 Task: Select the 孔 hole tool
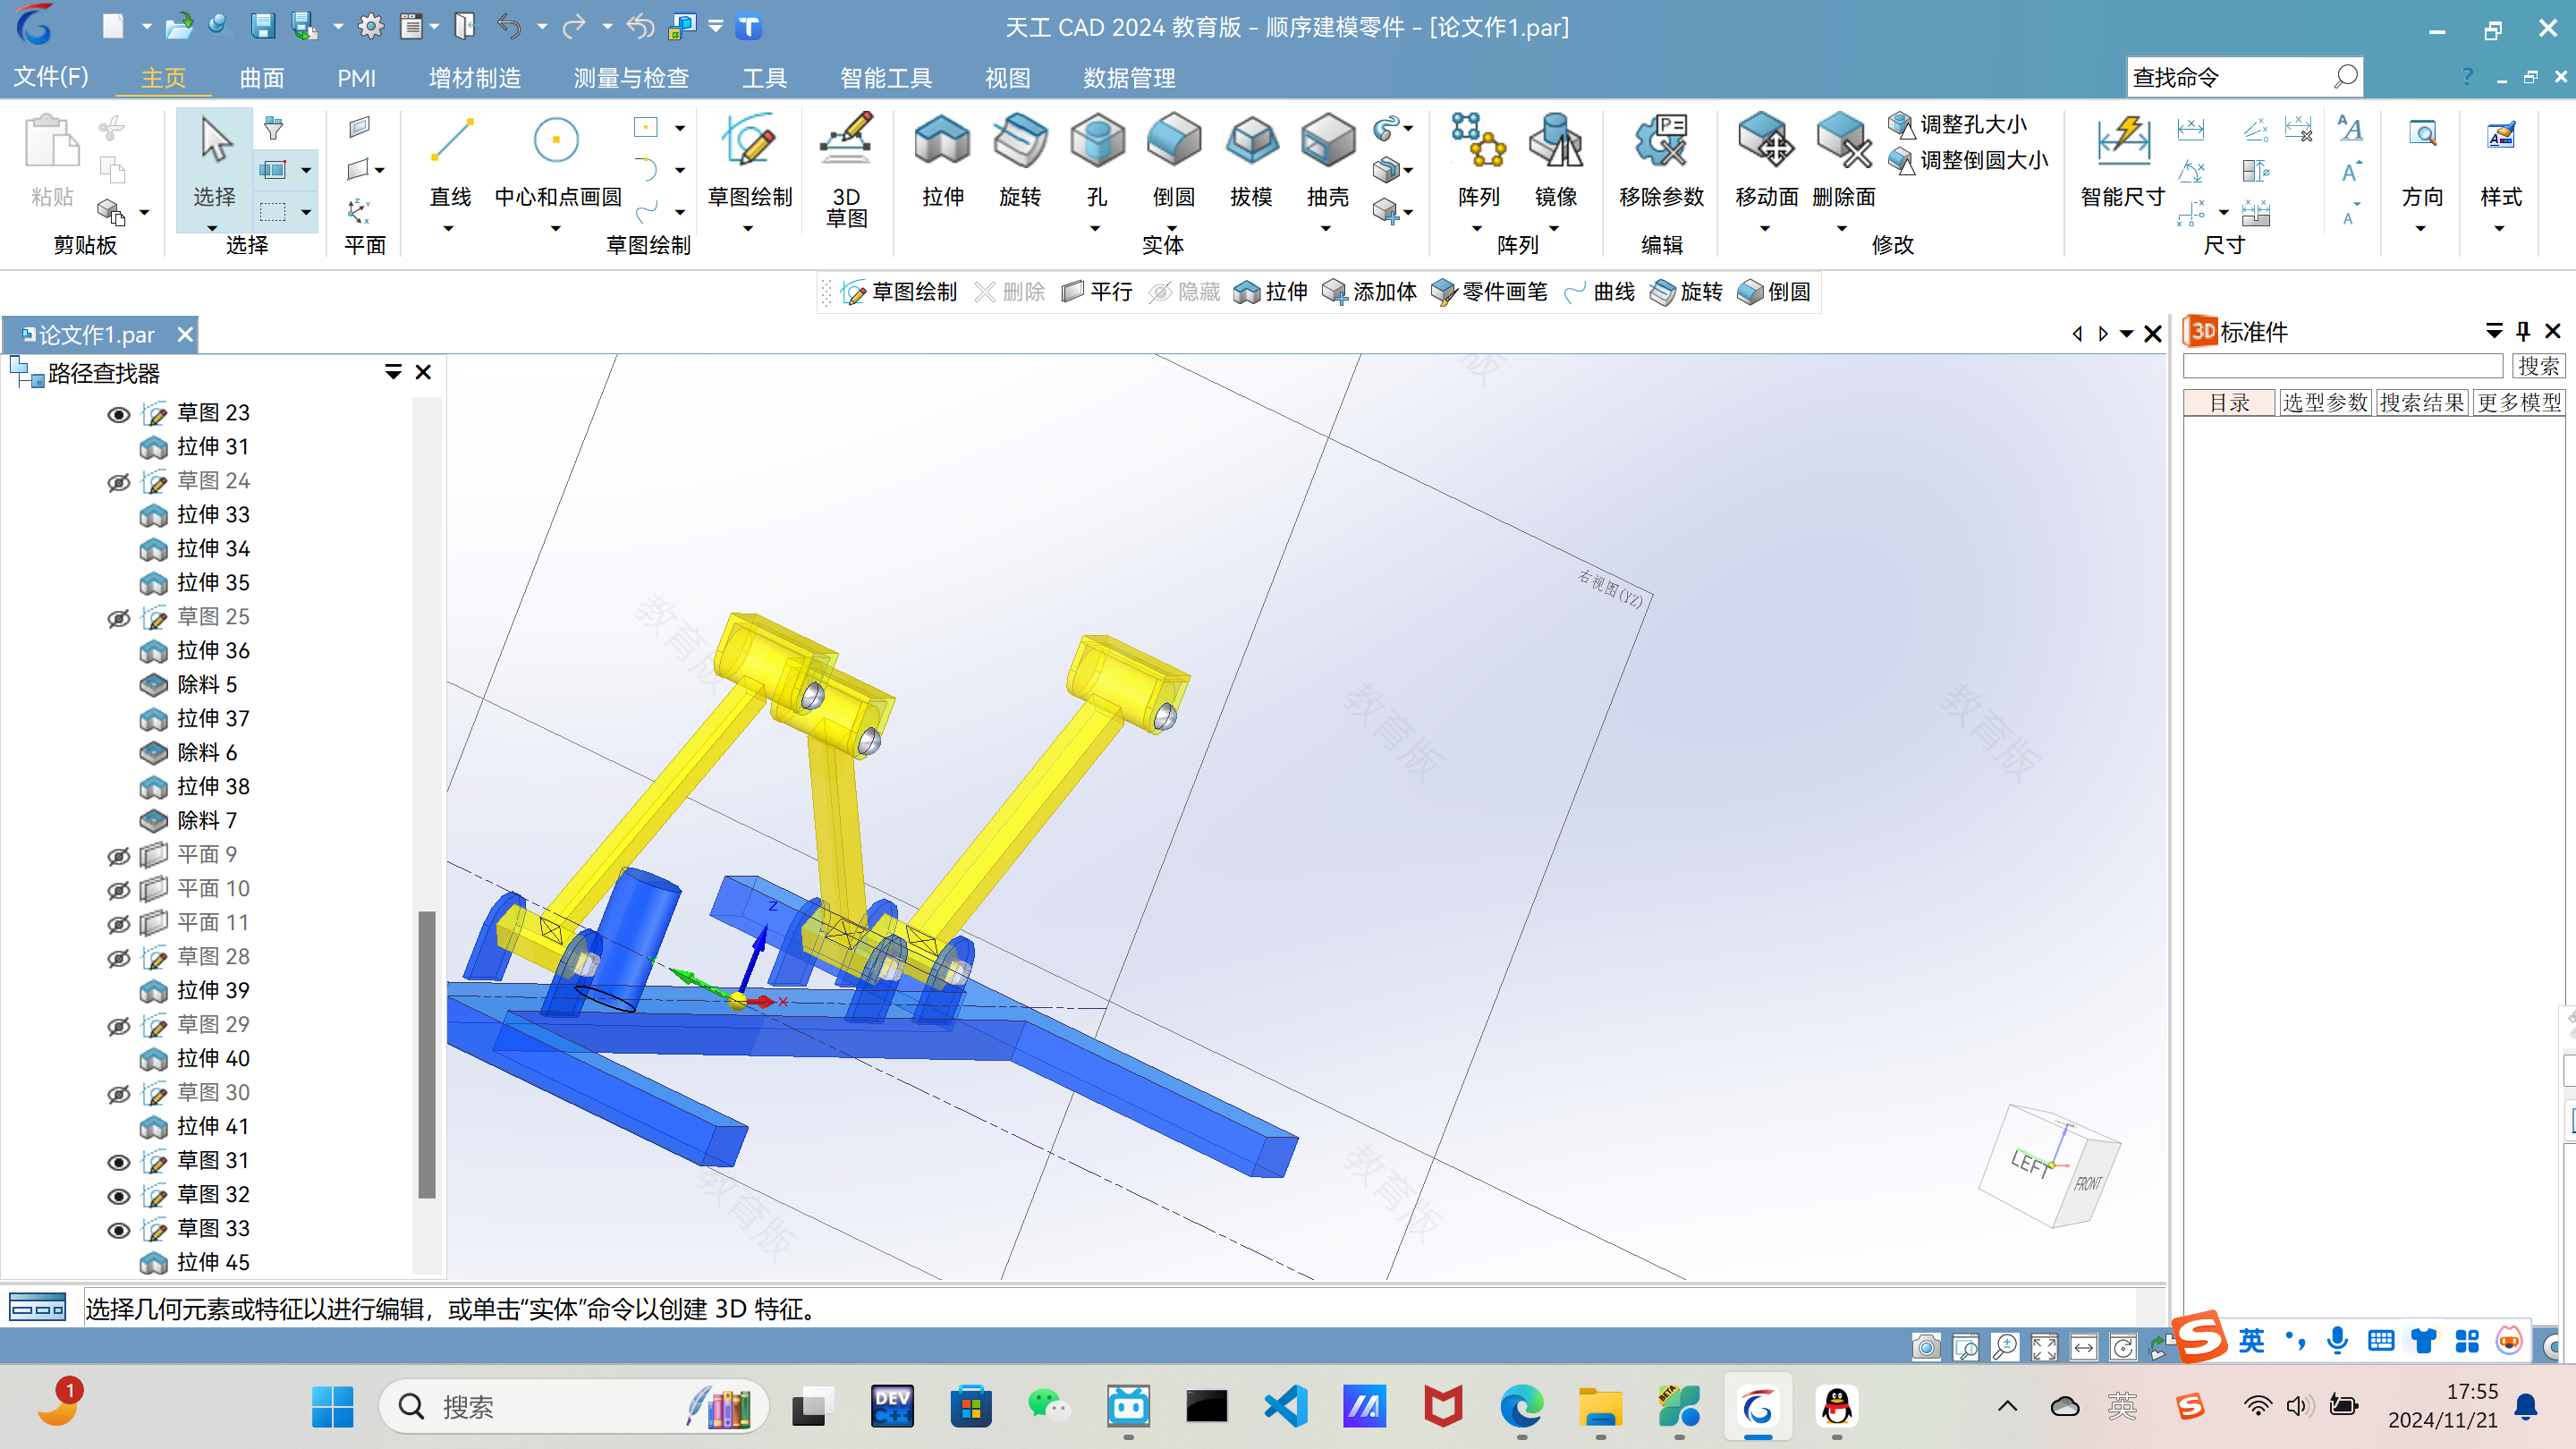[x=1097, y=160]
